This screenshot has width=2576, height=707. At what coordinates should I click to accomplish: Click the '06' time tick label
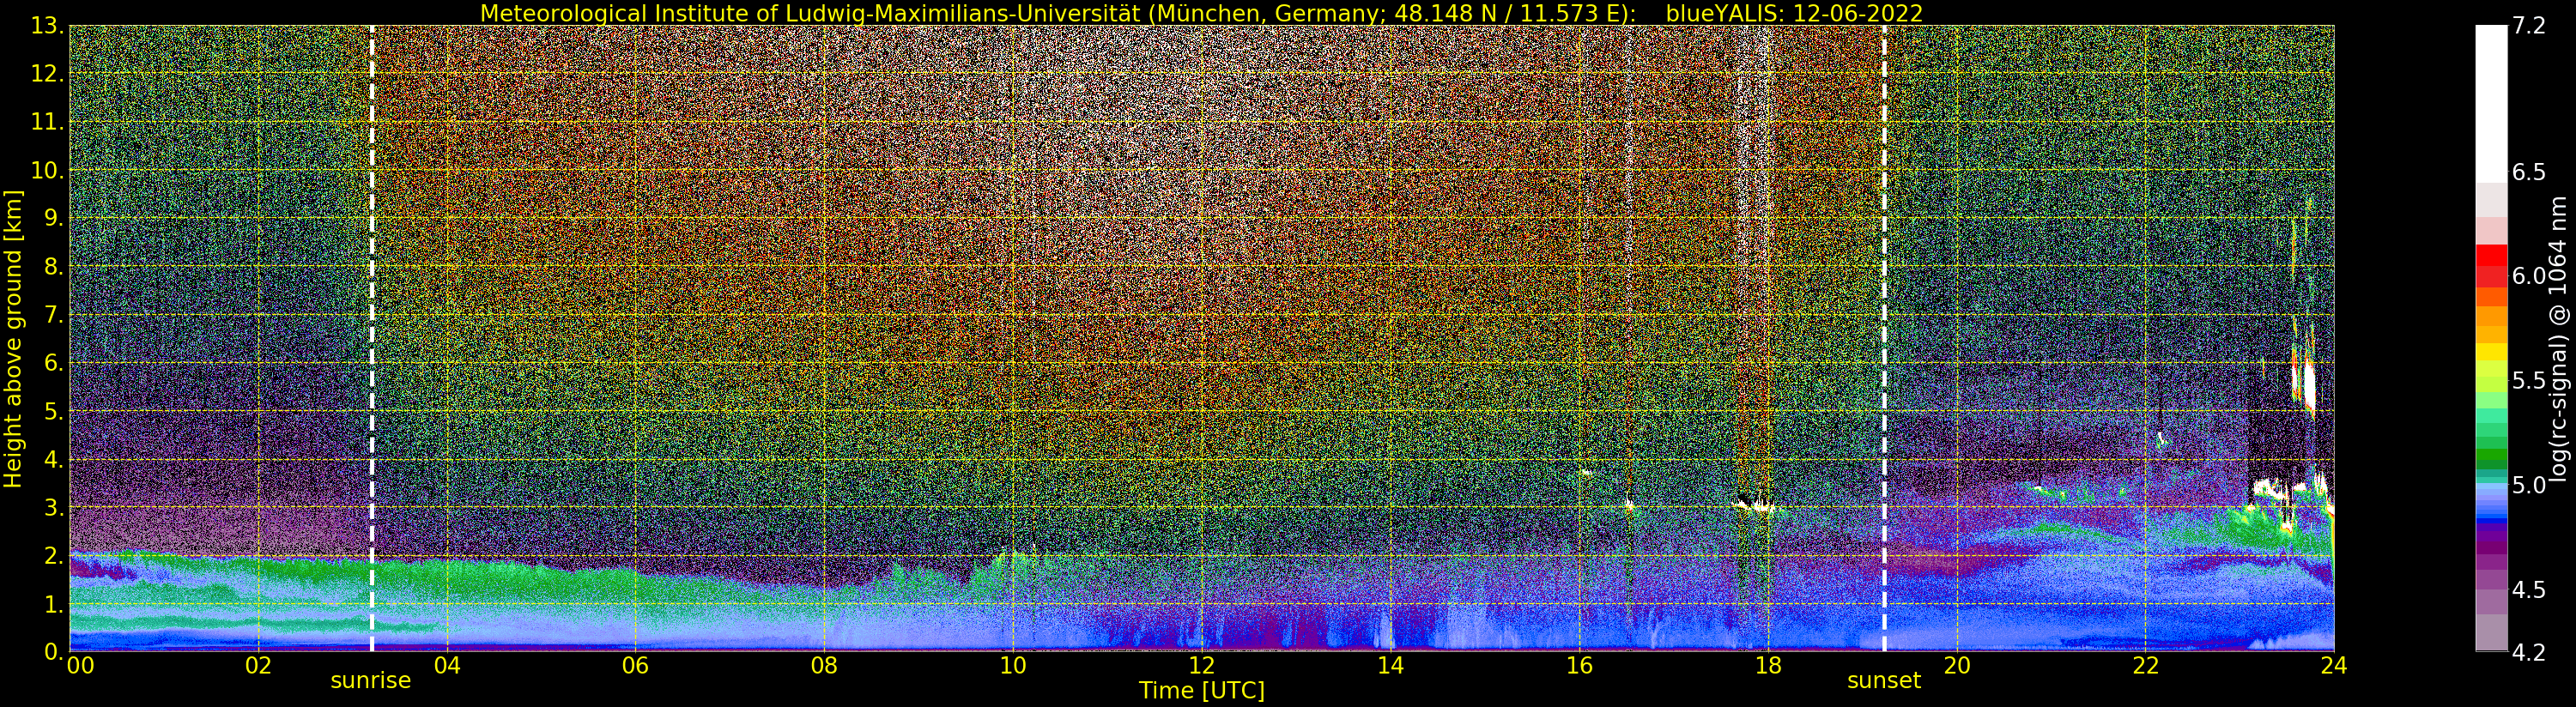pyautogui.click(x=635, y=665)
